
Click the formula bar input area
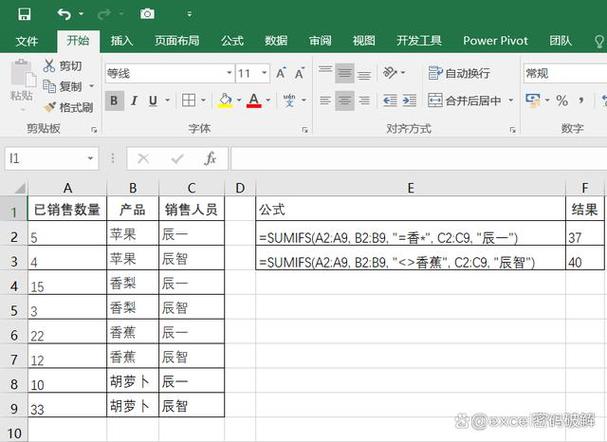419,158
